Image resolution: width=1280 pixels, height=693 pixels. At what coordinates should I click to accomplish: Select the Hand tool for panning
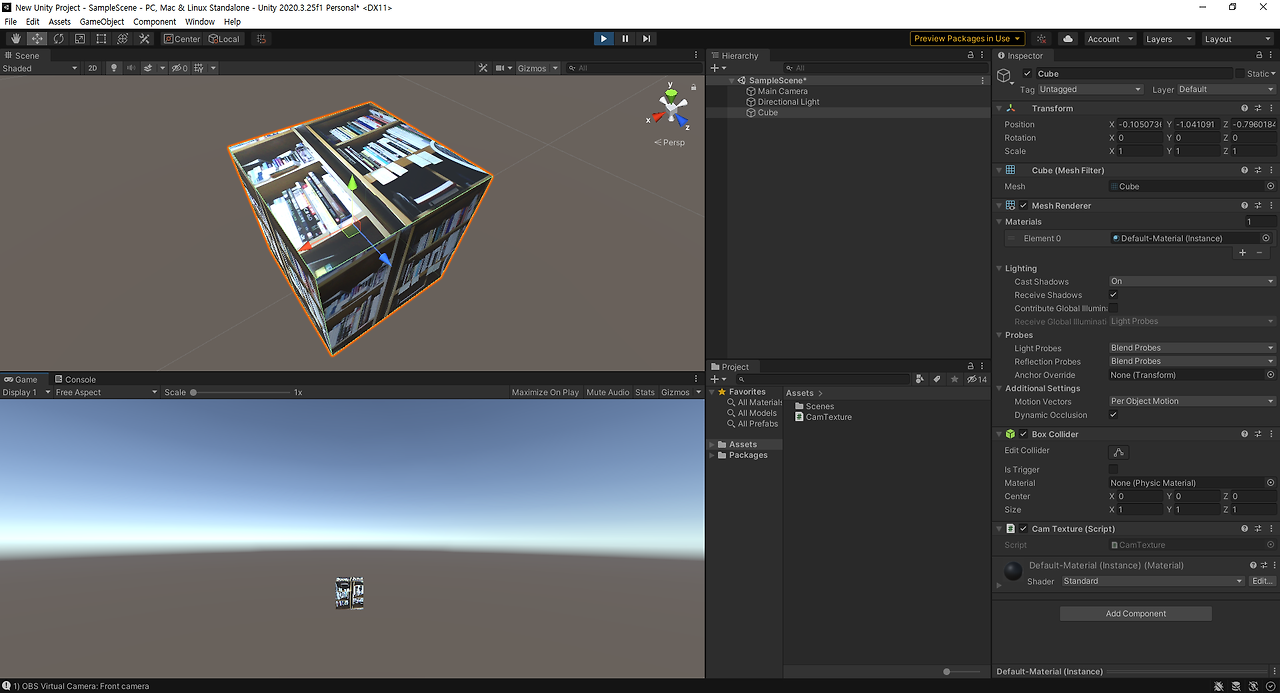pos(14,38)
